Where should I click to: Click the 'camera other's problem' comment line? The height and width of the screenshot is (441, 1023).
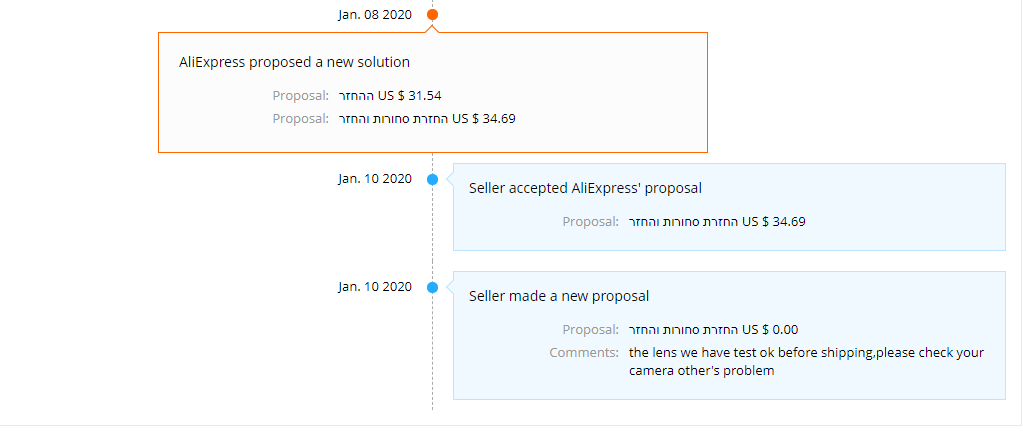click(x=701, y=371)
